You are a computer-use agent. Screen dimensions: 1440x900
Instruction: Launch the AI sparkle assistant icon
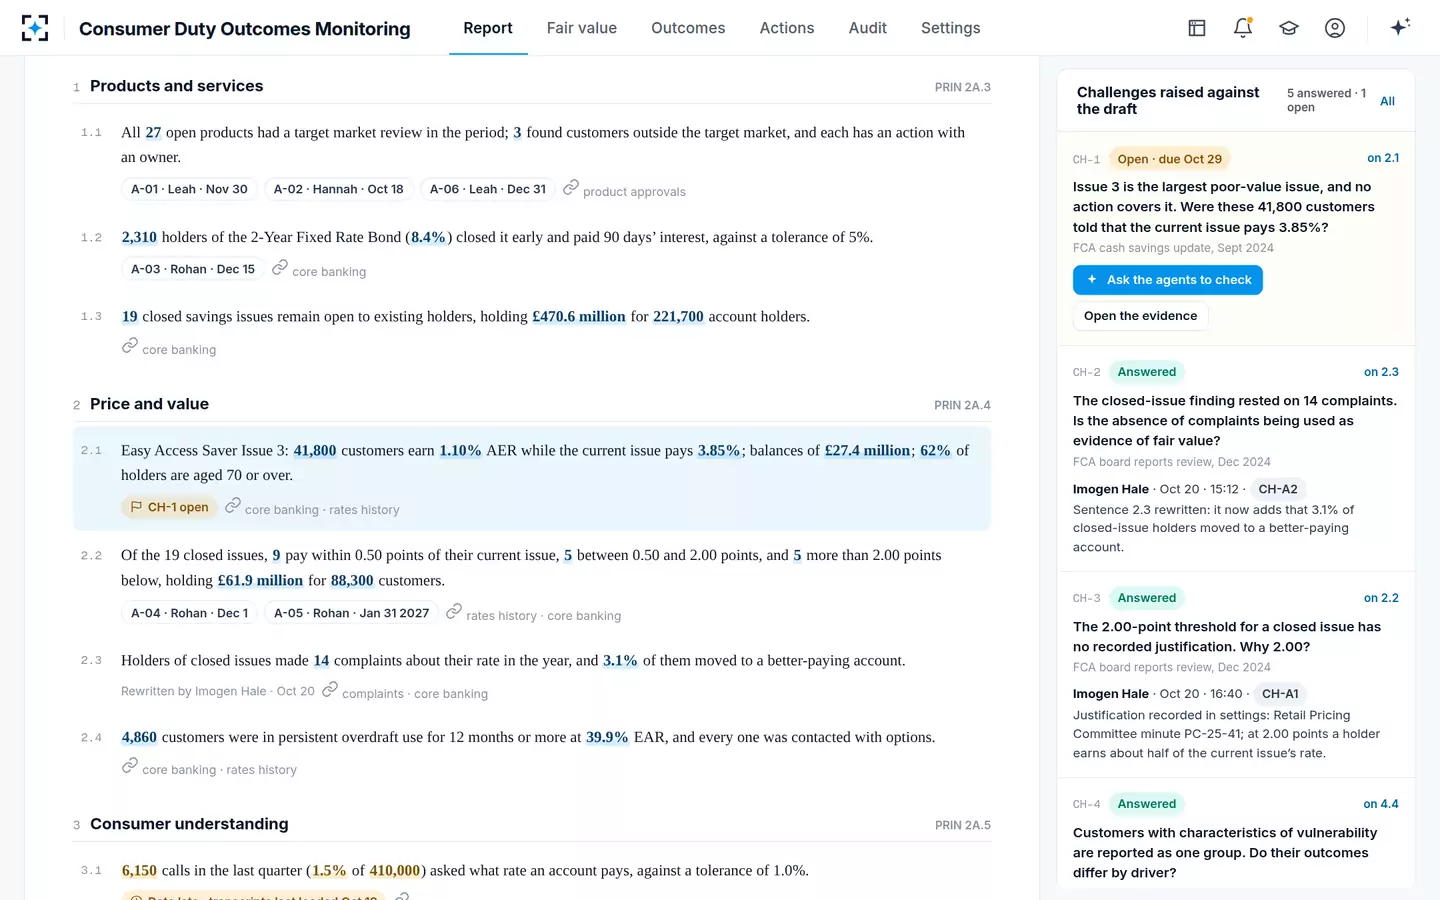[1400, 27]
